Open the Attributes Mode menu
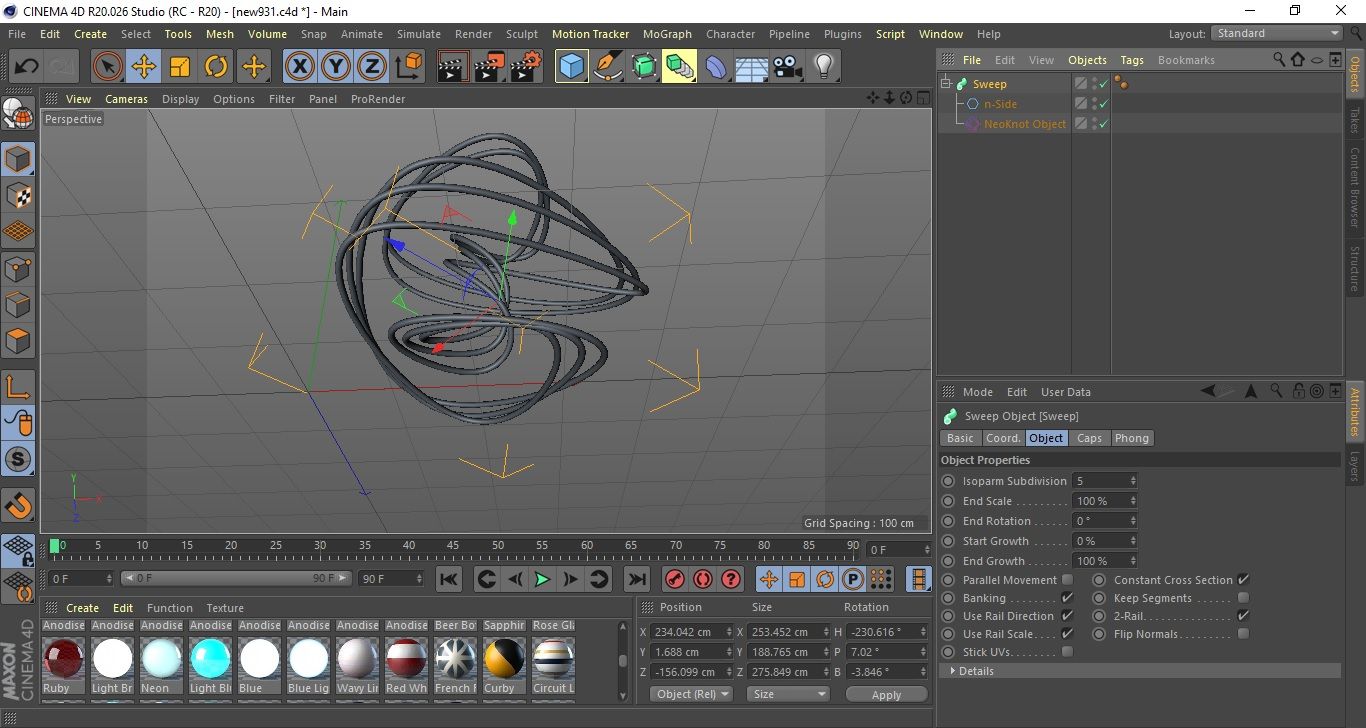Screen dimensions: 1366x728 coord(977,392)
